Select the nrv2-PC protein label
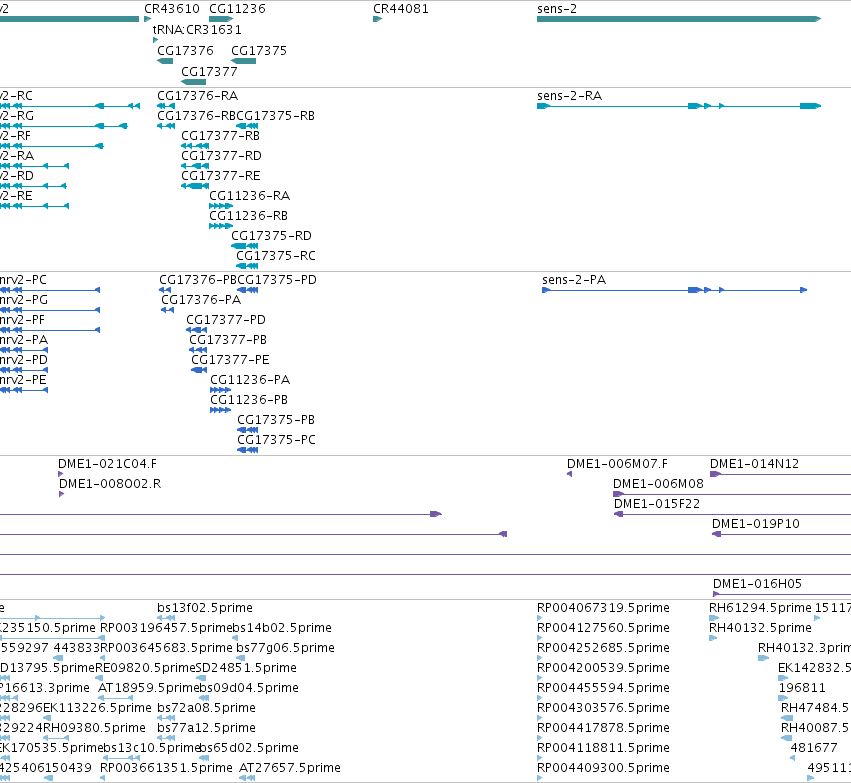The image size is (851, 783). pyautogui.click(x=23, y=279)
